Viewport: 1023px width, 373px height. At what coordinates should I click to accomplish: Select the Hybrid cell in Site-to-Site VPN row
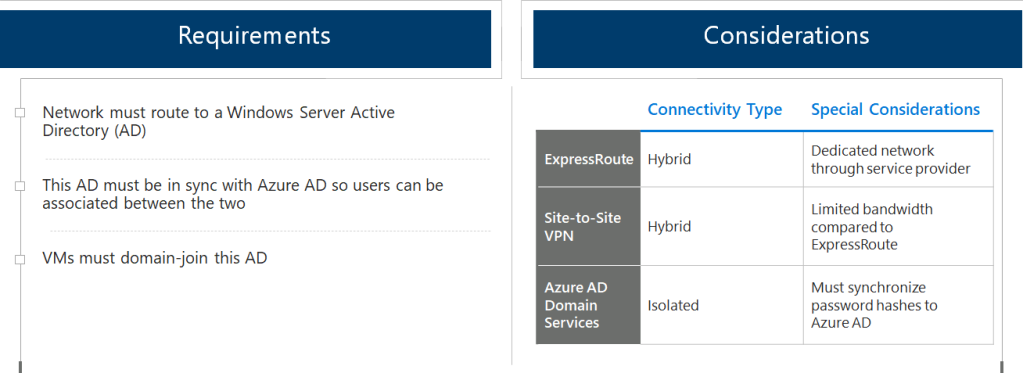722,226
